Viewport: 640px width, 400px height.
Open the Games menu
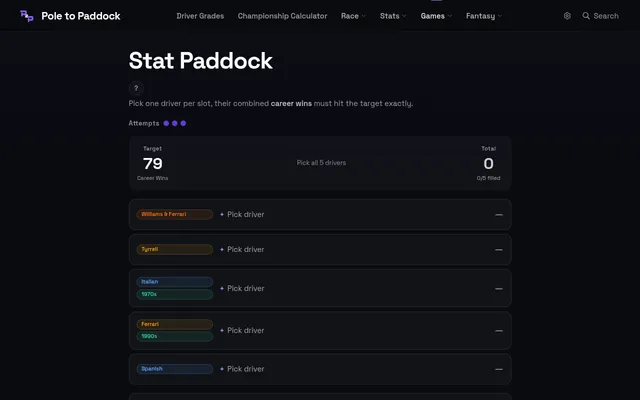tap(436, 16)
